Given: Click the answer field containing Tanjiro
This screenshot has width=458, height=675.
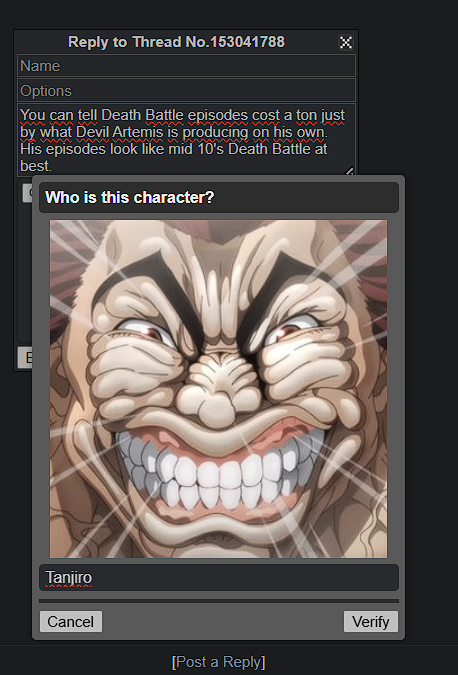Looking at the screenshot, I should click(x=219, y=577).
